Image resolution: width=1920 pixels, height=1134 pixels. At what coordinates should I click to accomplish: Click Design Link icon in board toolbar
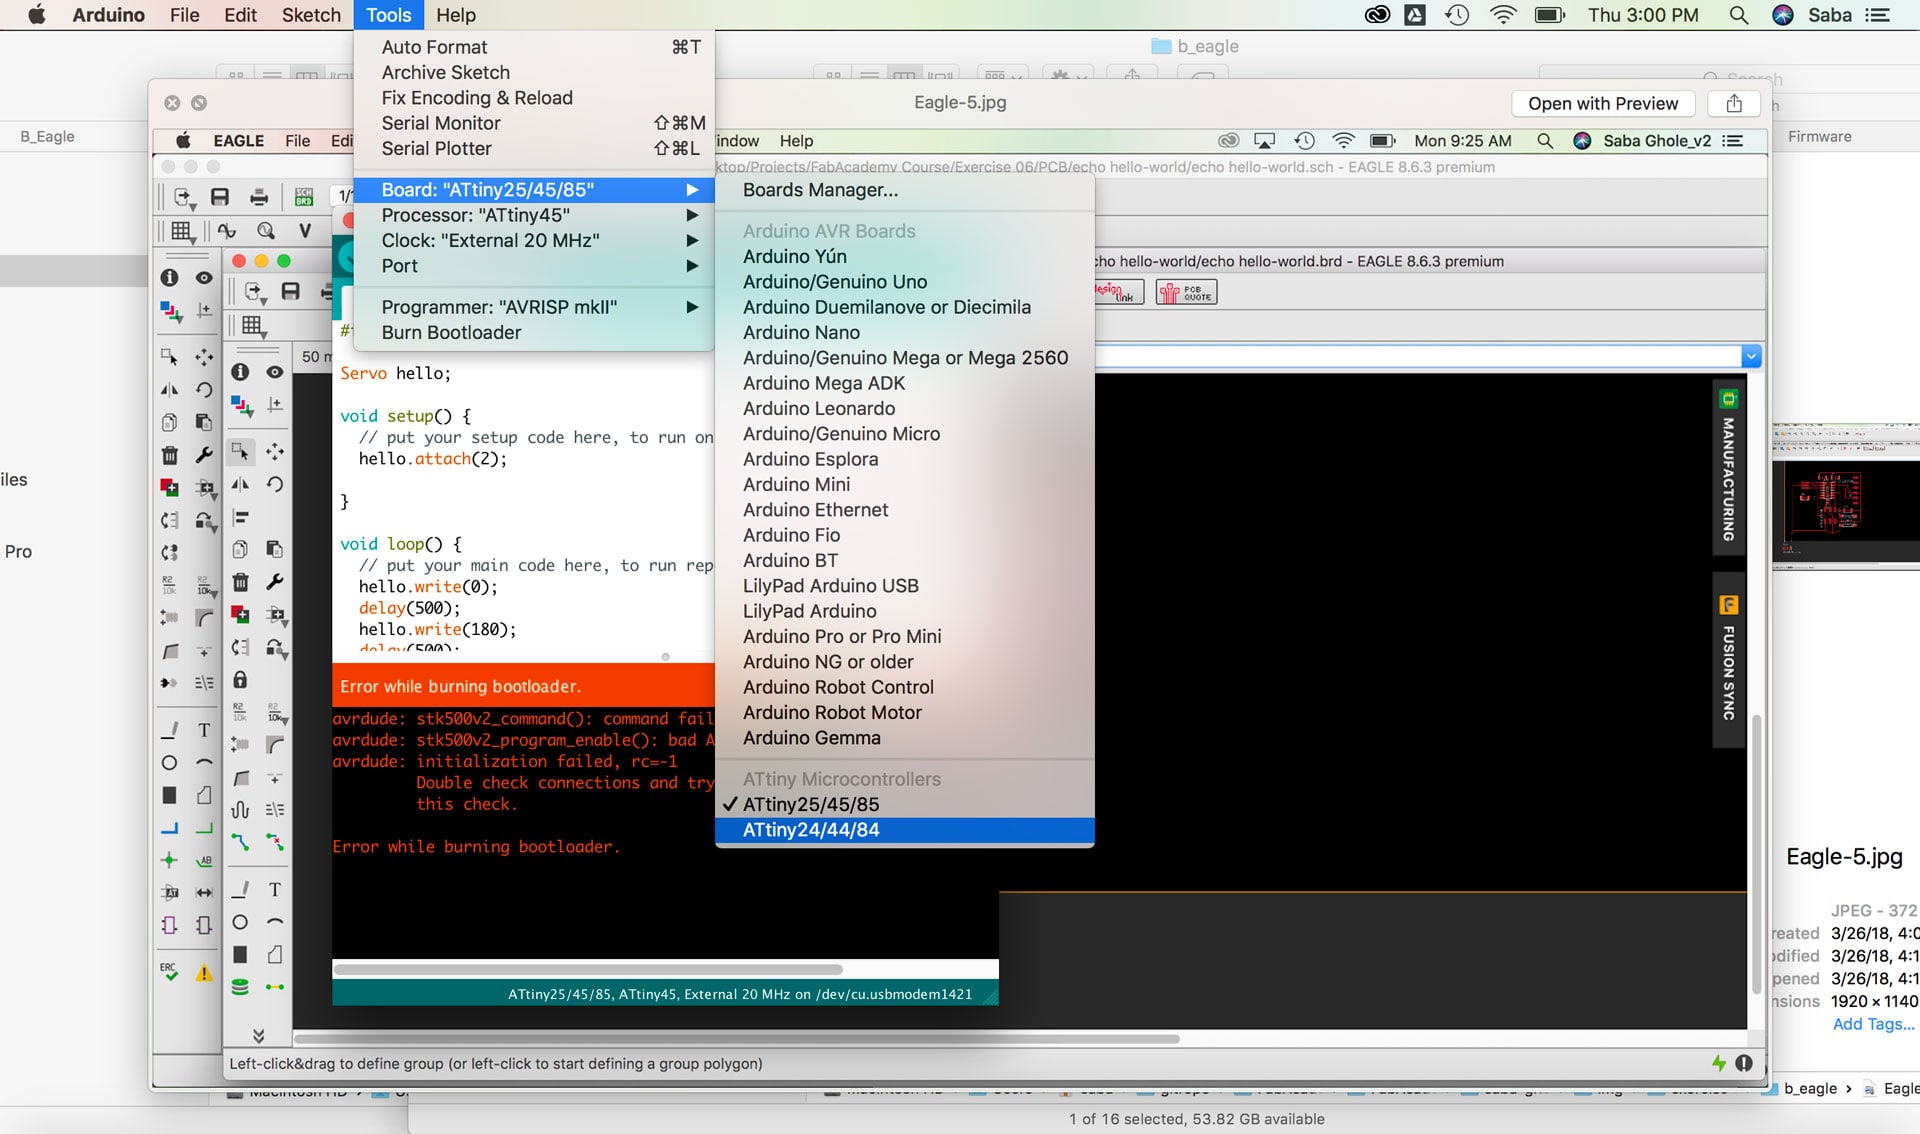coord(1115,292)
